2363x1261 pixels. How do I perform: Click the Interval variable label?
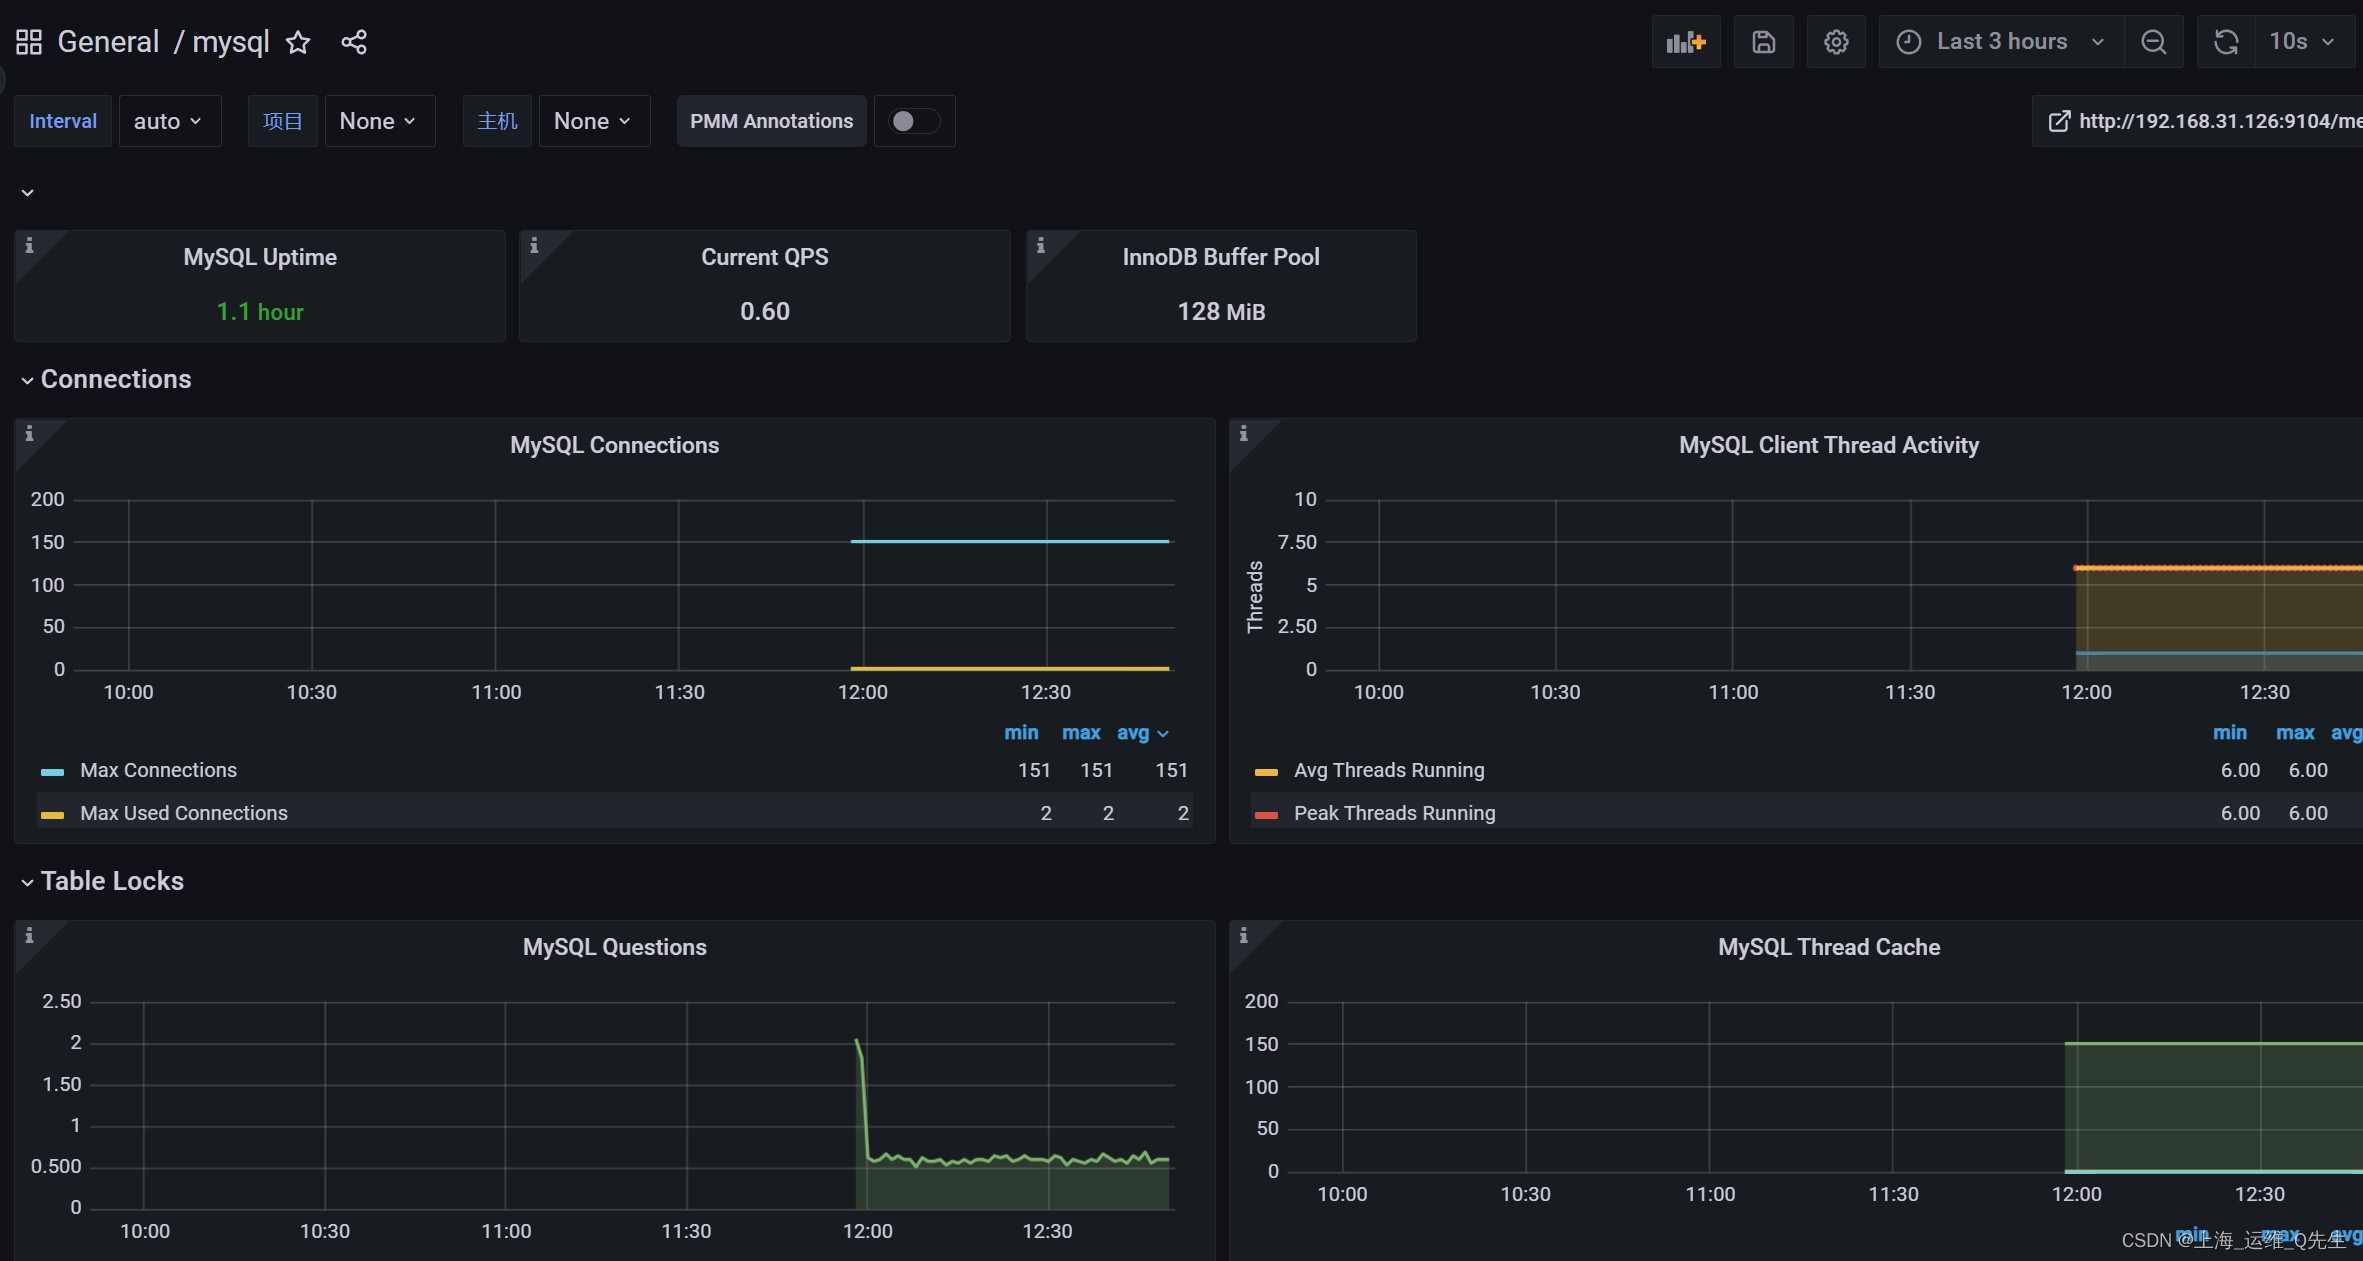(63, 121)
